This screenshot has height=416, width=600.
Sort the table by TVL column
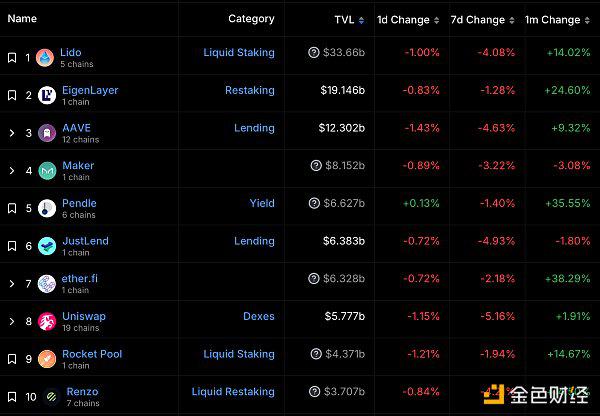pos(349,20)
